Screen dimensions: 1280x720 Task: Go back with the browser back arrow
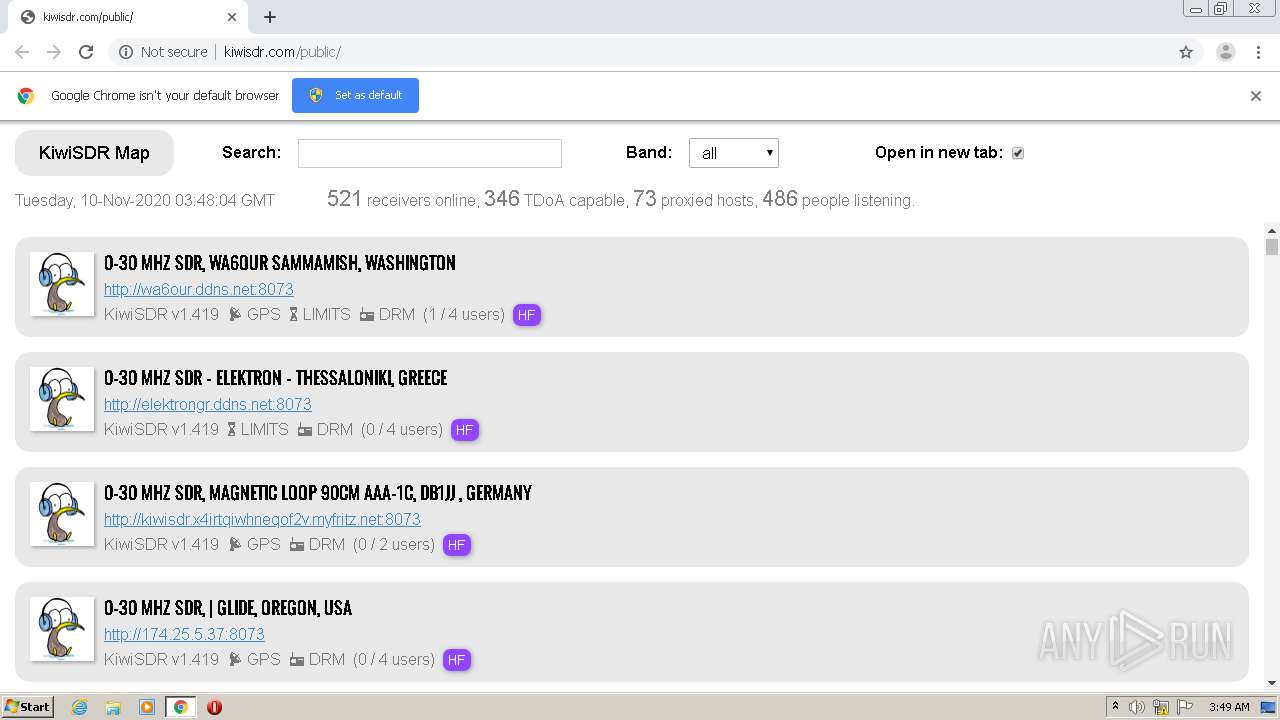coord(22,52)
